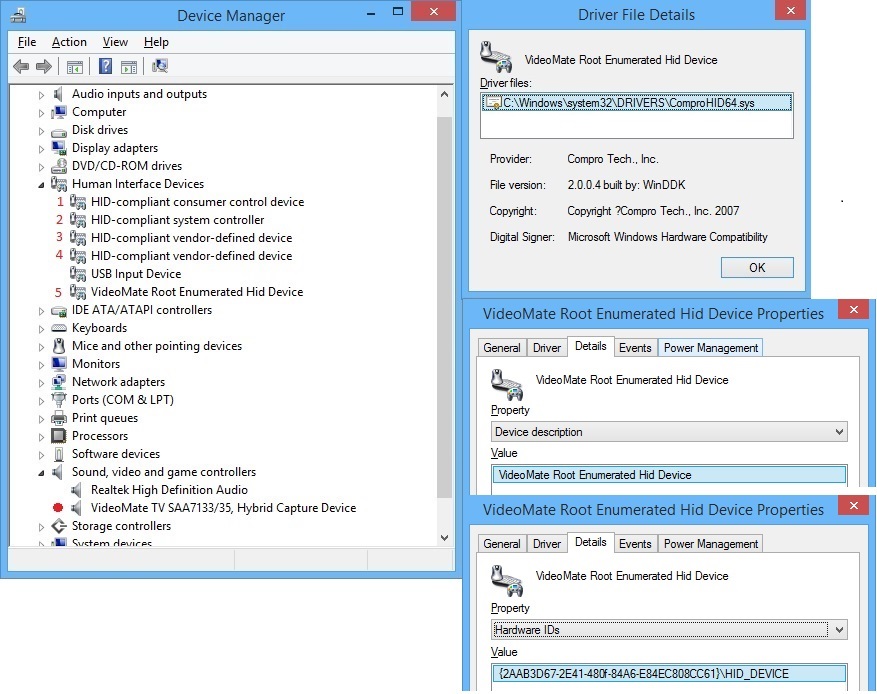Select the IDE ATA/ATAPI controllers icon
The image size is (877, 694).
[59, 310]
